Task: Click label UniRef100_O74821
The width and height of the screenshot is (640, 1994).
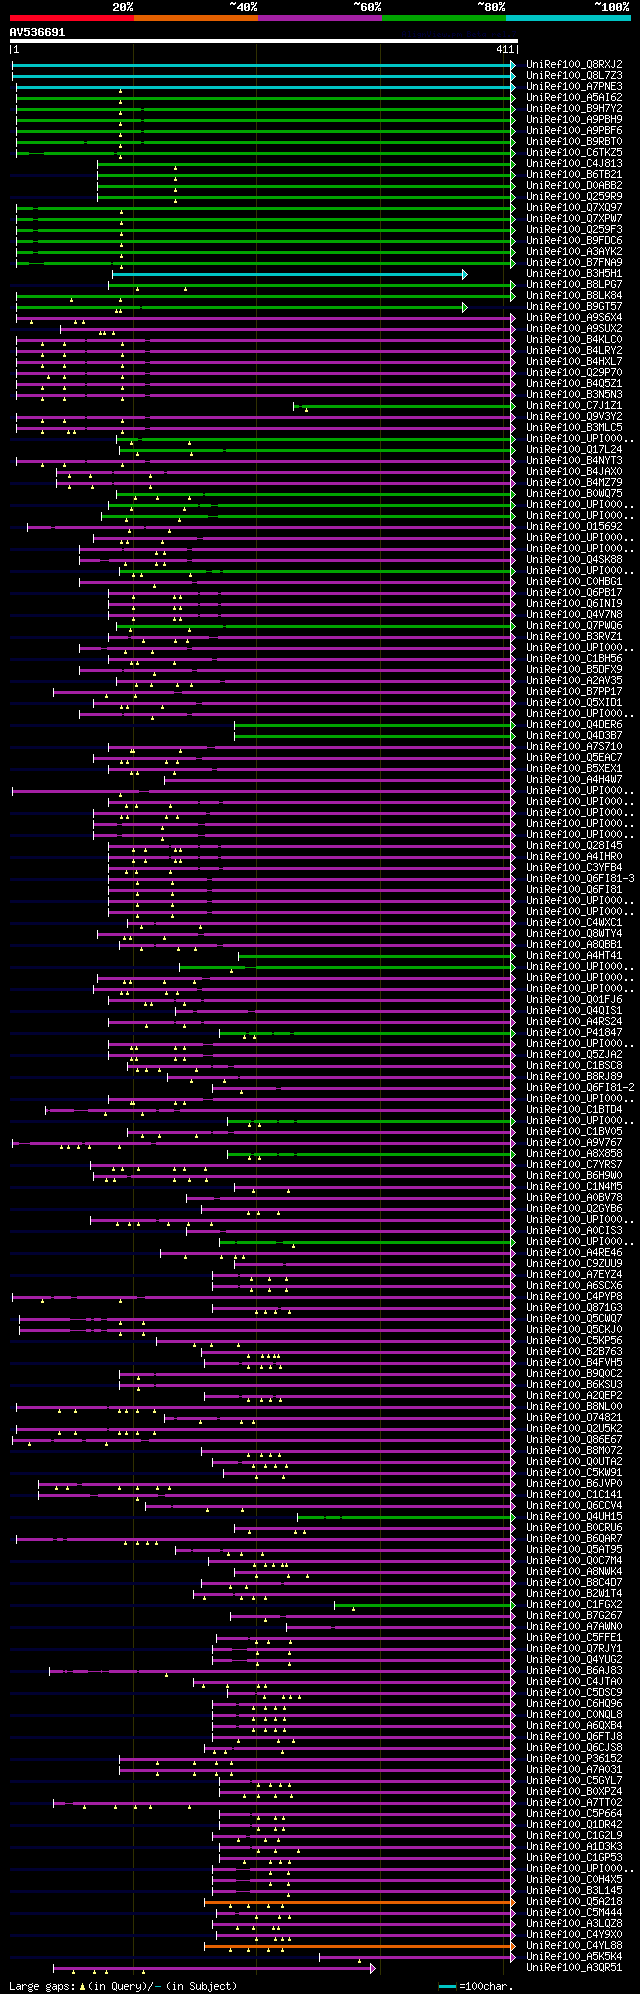Action: (x=574, y=1418)
